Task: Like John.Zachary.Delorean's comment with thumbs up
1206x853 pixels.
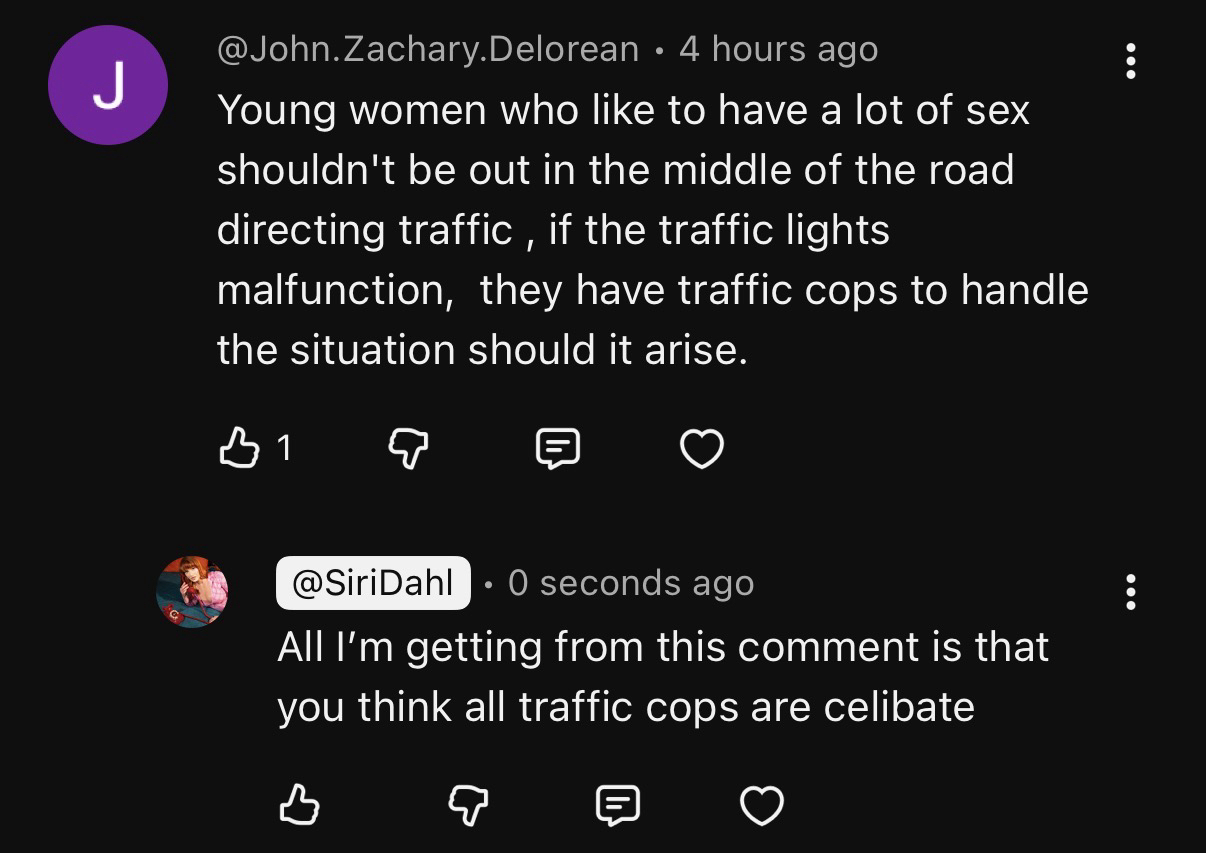Action: [237, 448]
